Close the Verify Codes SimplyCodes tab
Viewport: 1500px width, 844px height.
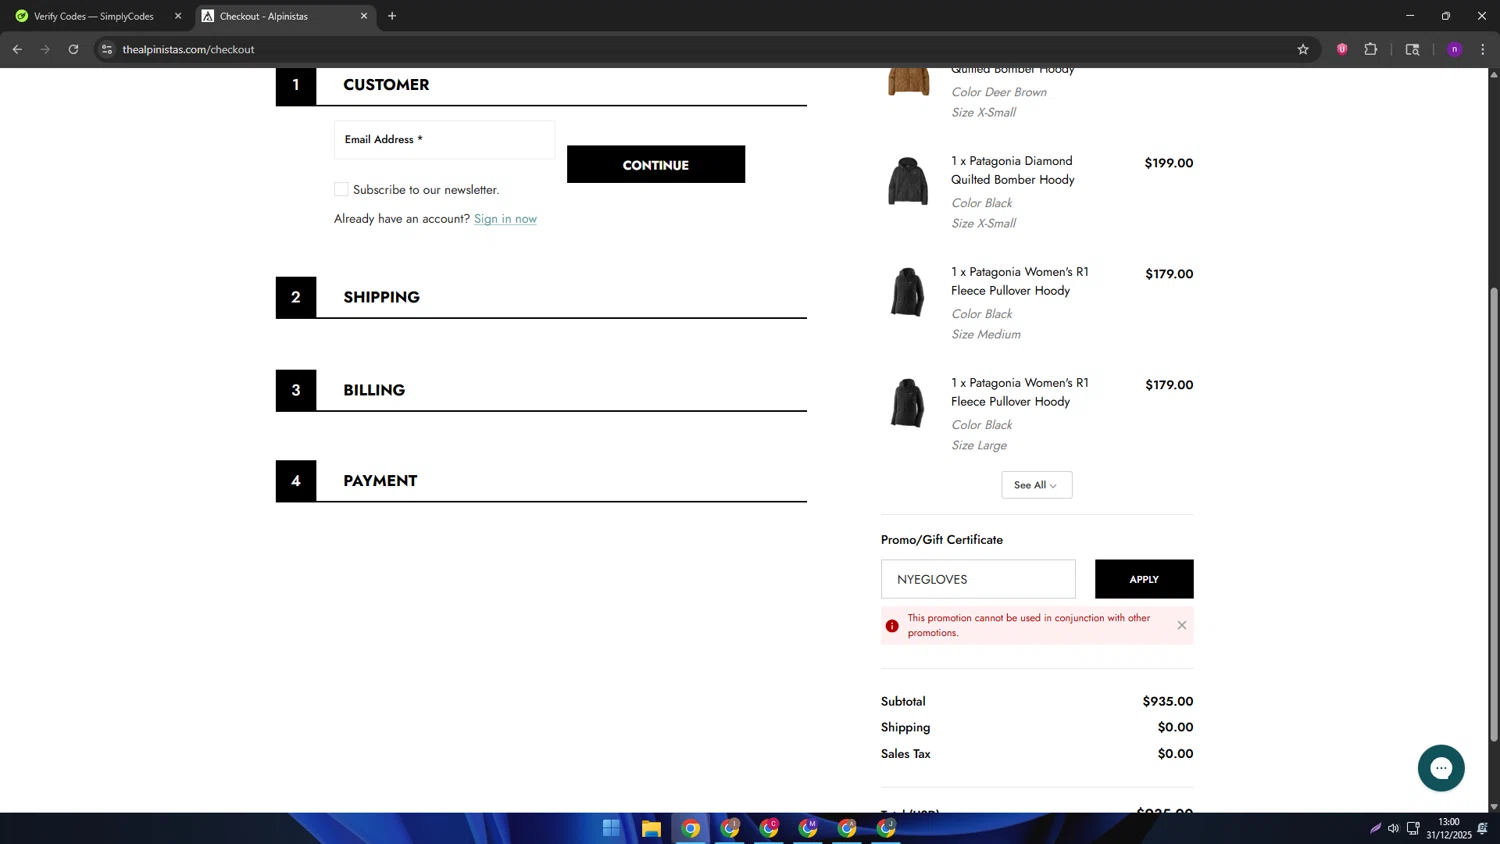[x=178, y=16]
